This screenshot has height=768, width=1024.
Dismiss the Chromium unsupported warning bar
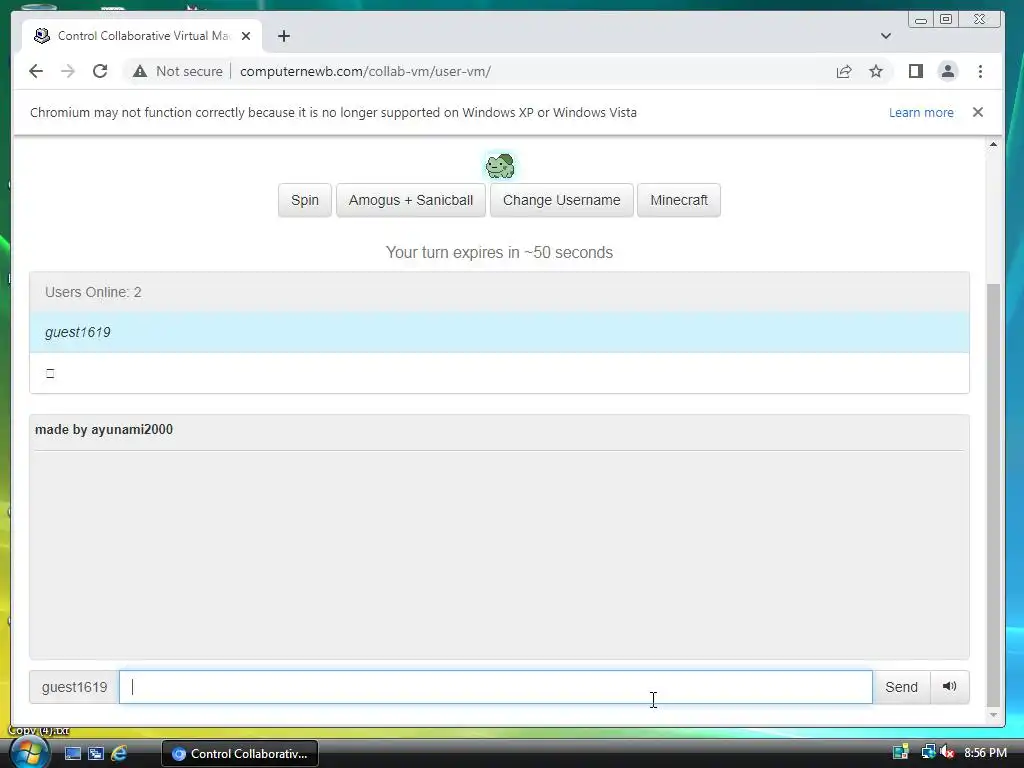click(978, 112)
